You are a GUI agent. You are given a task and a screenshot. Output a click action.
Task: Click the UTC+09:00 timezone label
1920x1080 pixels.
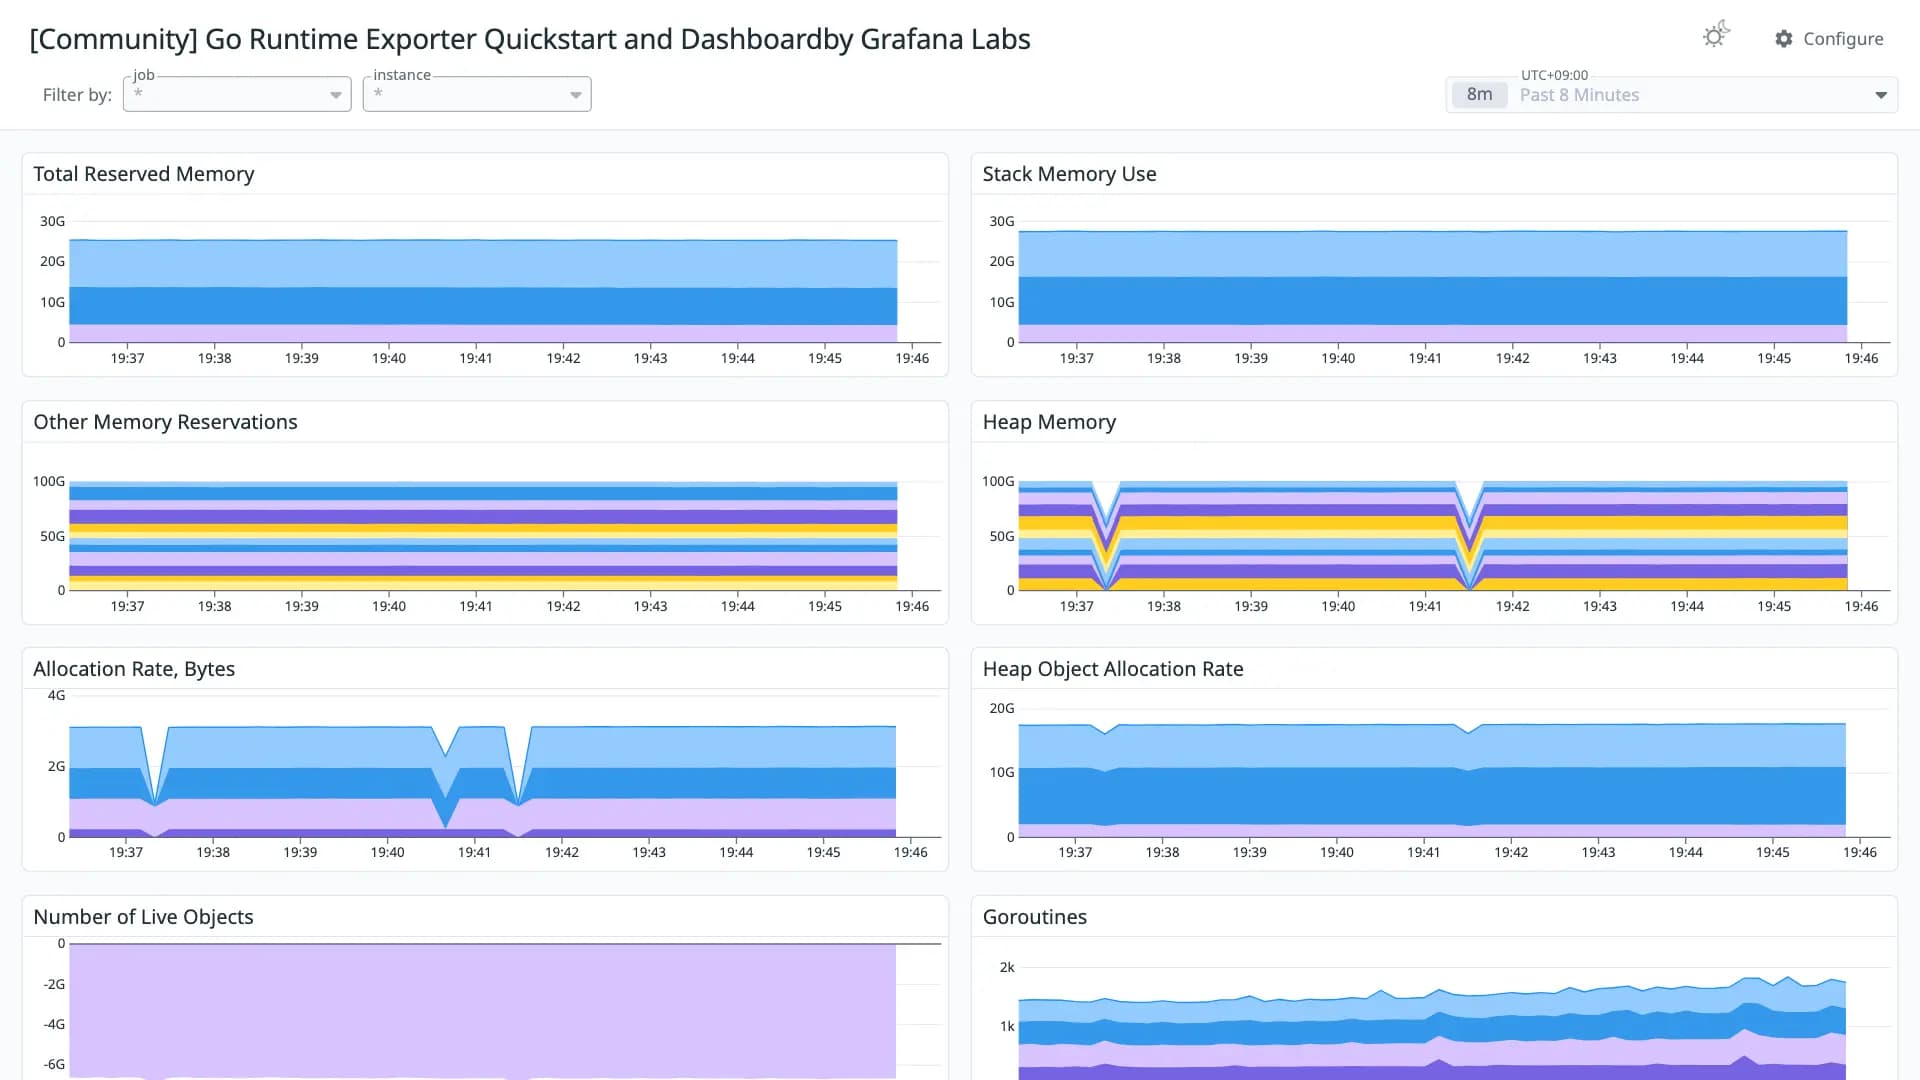click(1554, 75)
